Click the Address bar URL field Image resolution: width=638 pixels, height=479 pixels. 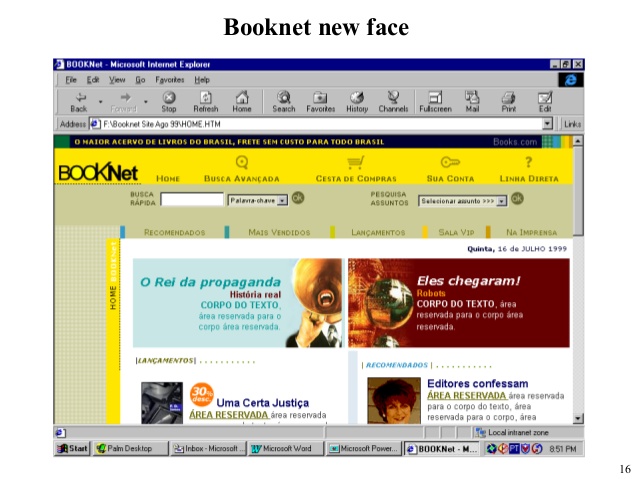pos(321,124)
